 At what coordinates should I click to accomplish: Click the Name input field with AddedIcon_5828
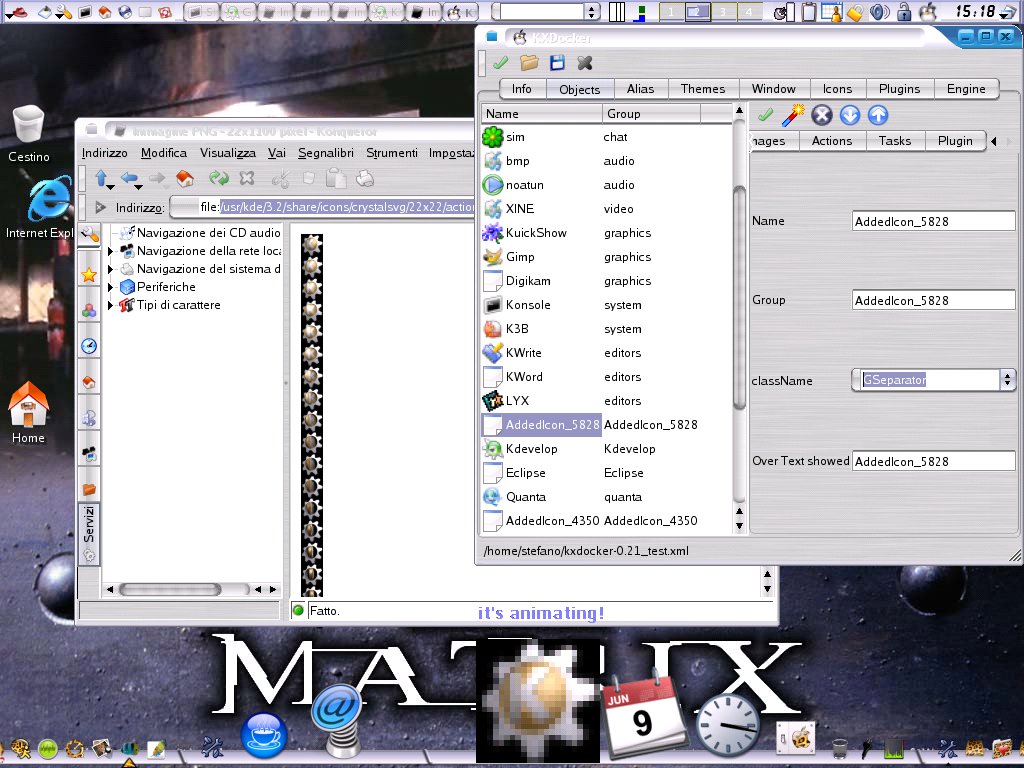tap(933, 221)
